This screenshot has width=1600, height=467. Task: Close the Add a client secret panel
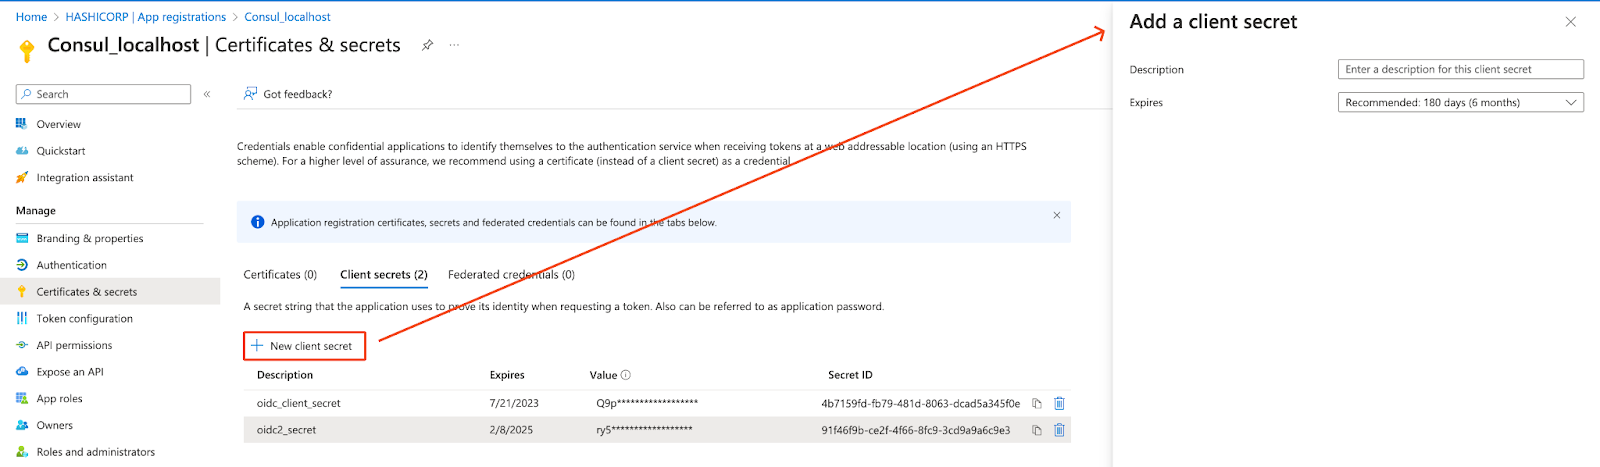point(1570,22)
